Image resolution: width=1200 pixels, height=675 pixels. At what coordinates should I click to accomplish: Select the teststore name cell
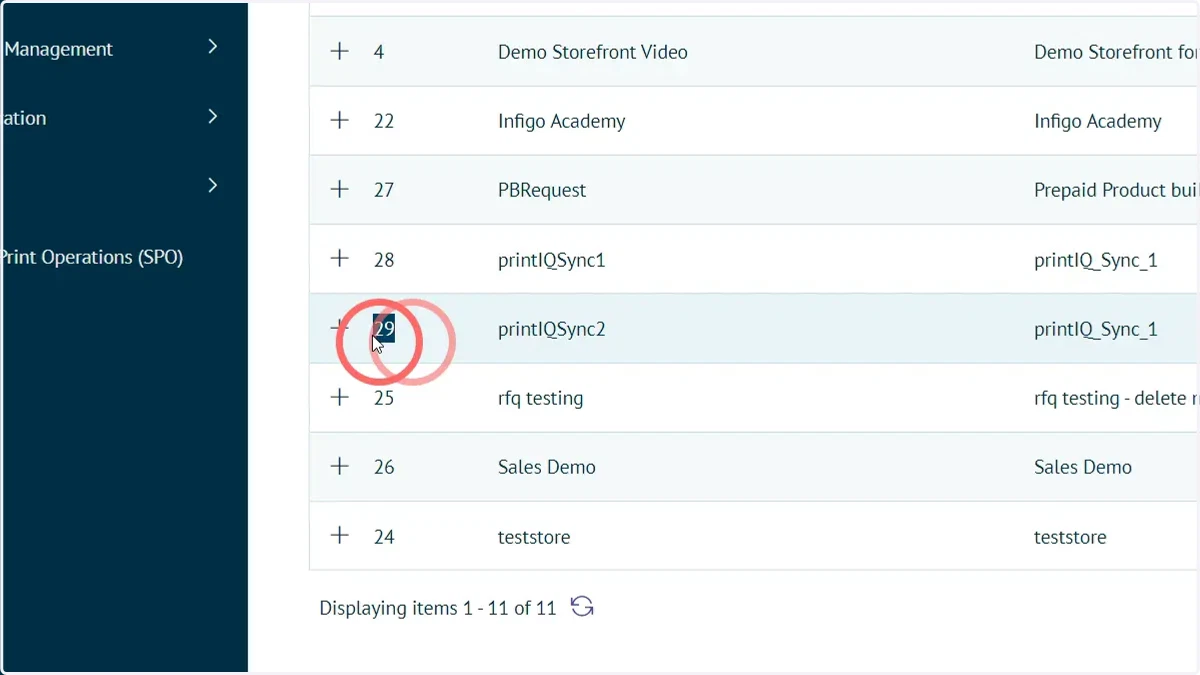coord(534,537)
